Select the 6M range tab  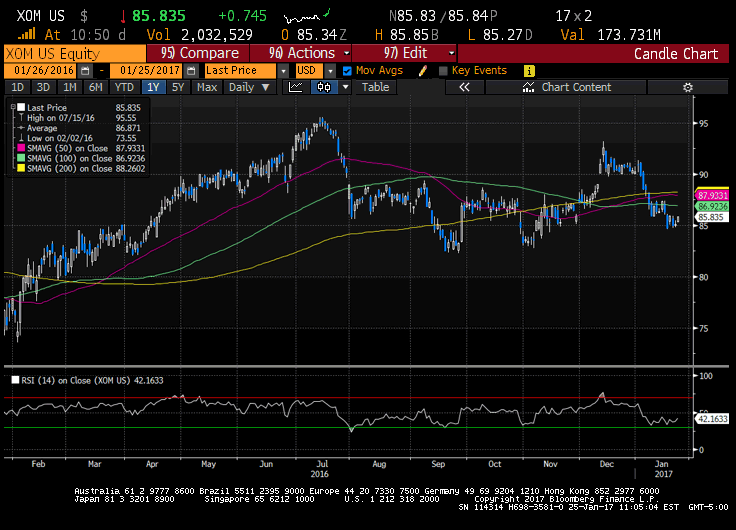96,87
